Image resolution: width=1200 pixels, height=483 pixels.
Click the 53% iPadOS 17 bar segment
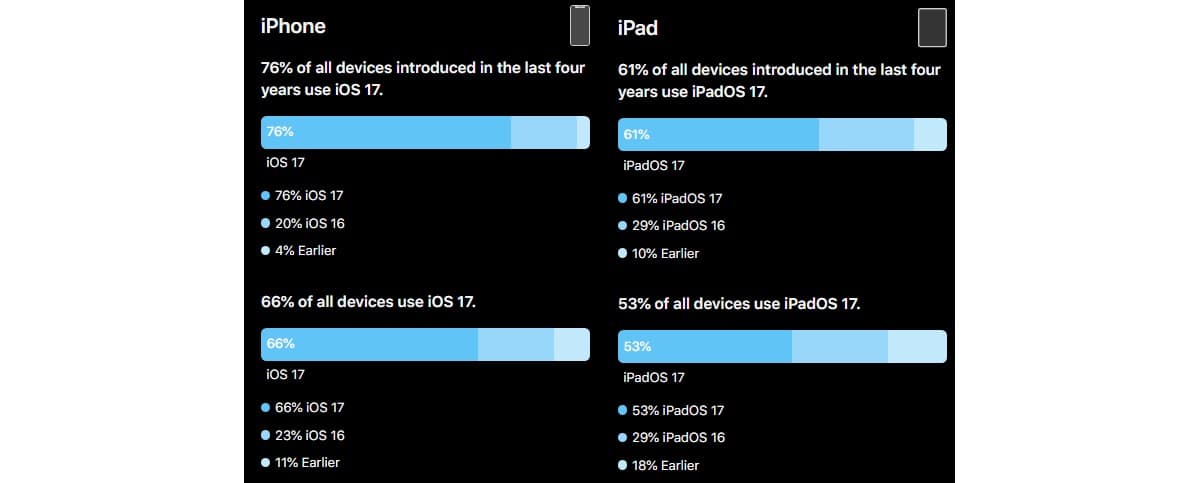coord(705,346)
